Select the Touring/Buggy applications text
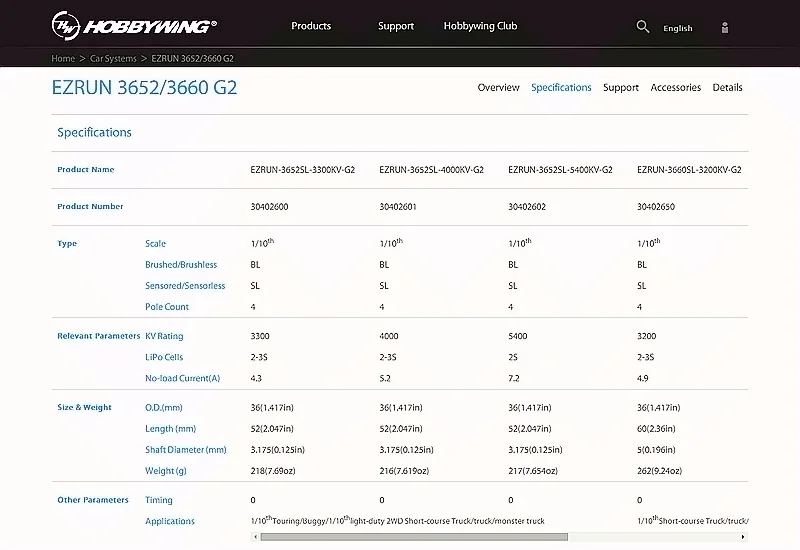 pos(397,521)
